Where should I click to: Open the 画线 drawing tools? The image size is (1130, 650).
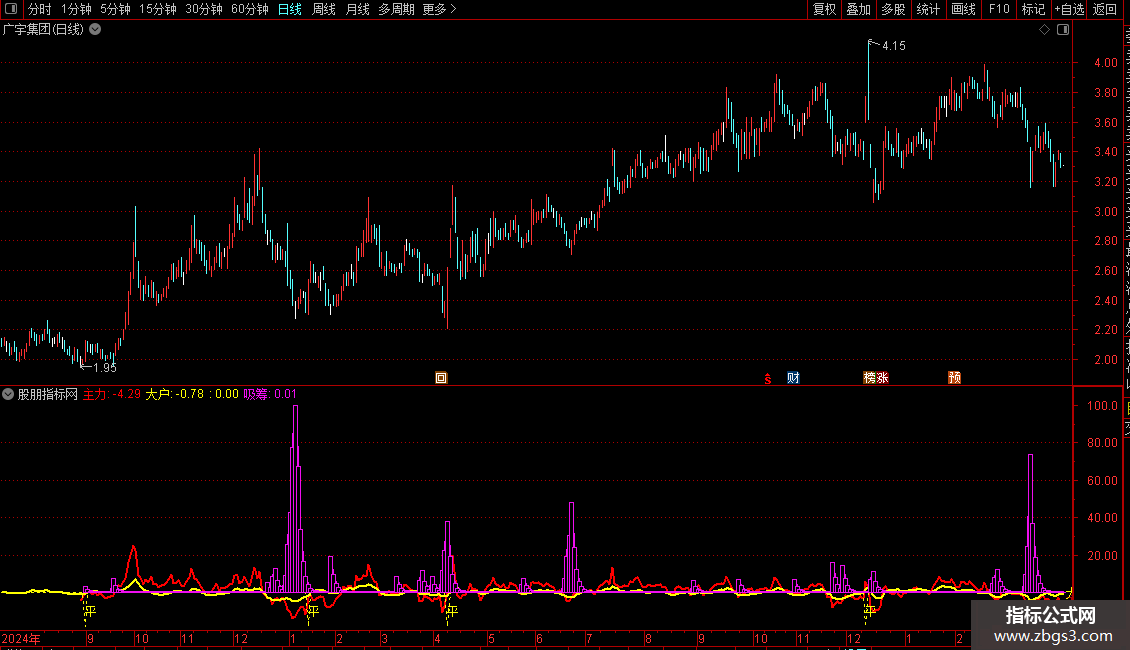[x=963, y=9]
